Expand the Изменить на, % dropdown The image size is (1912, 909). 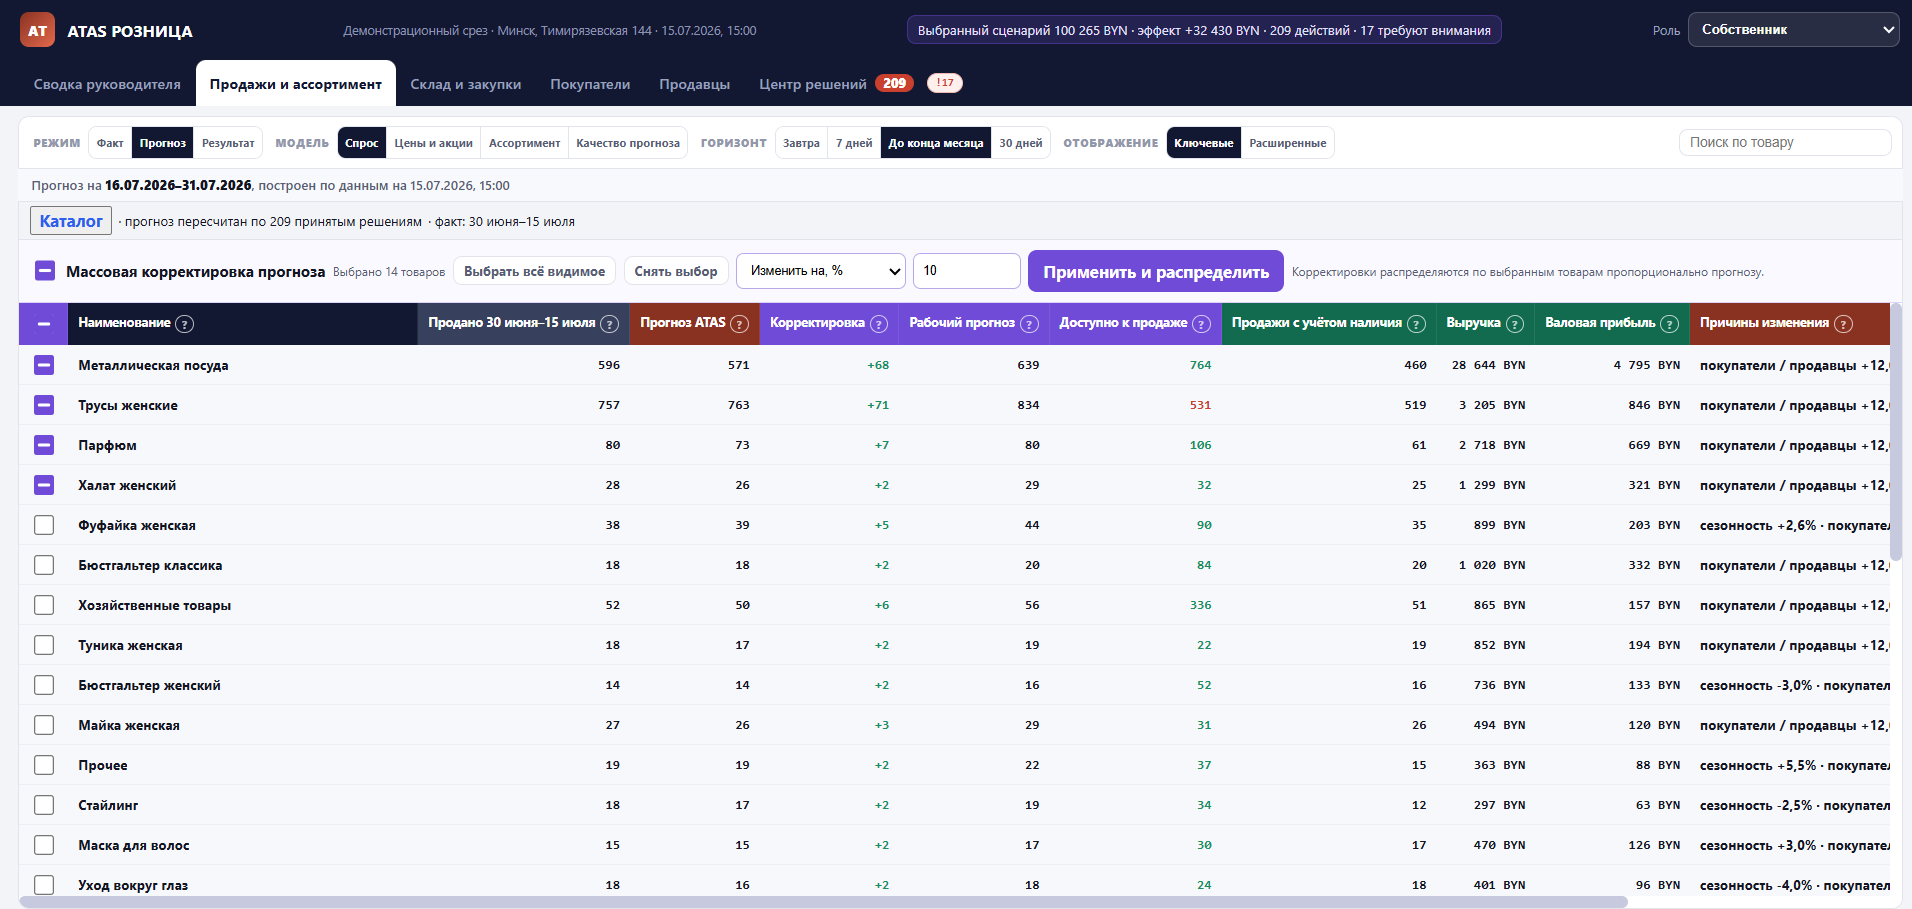click(821, 271)
